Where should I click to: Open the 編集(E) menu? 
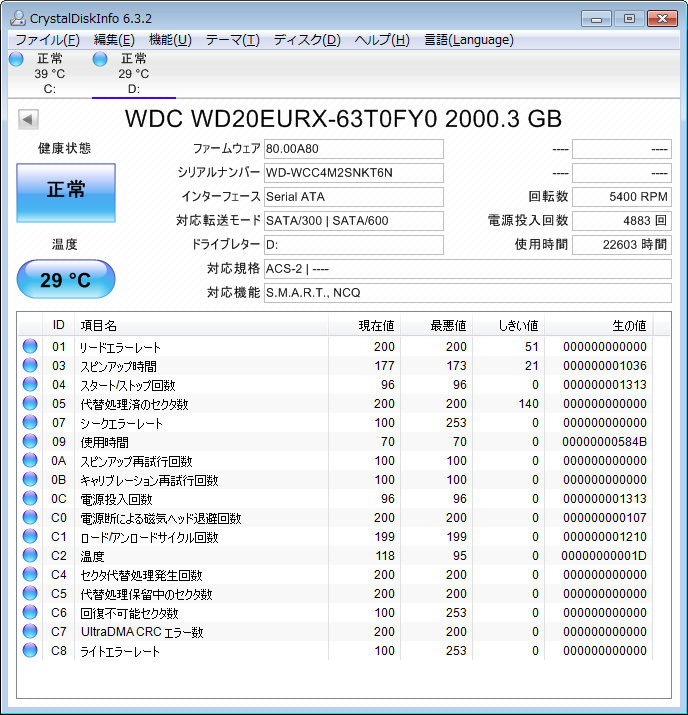114,40
